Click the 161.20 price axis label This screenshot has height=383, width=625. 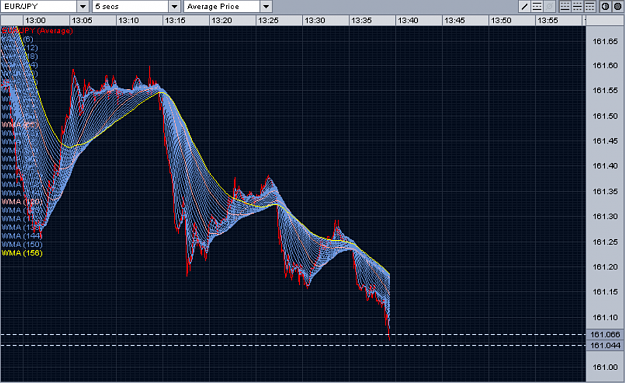coord(605,267)
